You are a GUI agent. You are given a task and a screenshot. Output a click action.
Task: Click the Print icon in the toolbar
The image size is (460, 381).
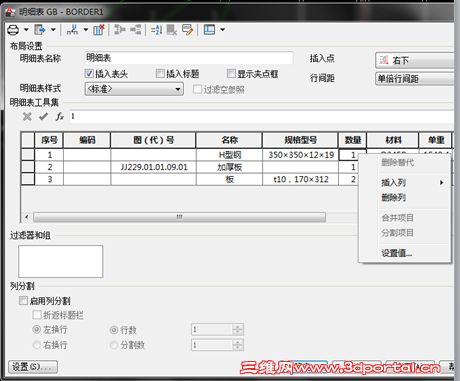click(13, 30)
